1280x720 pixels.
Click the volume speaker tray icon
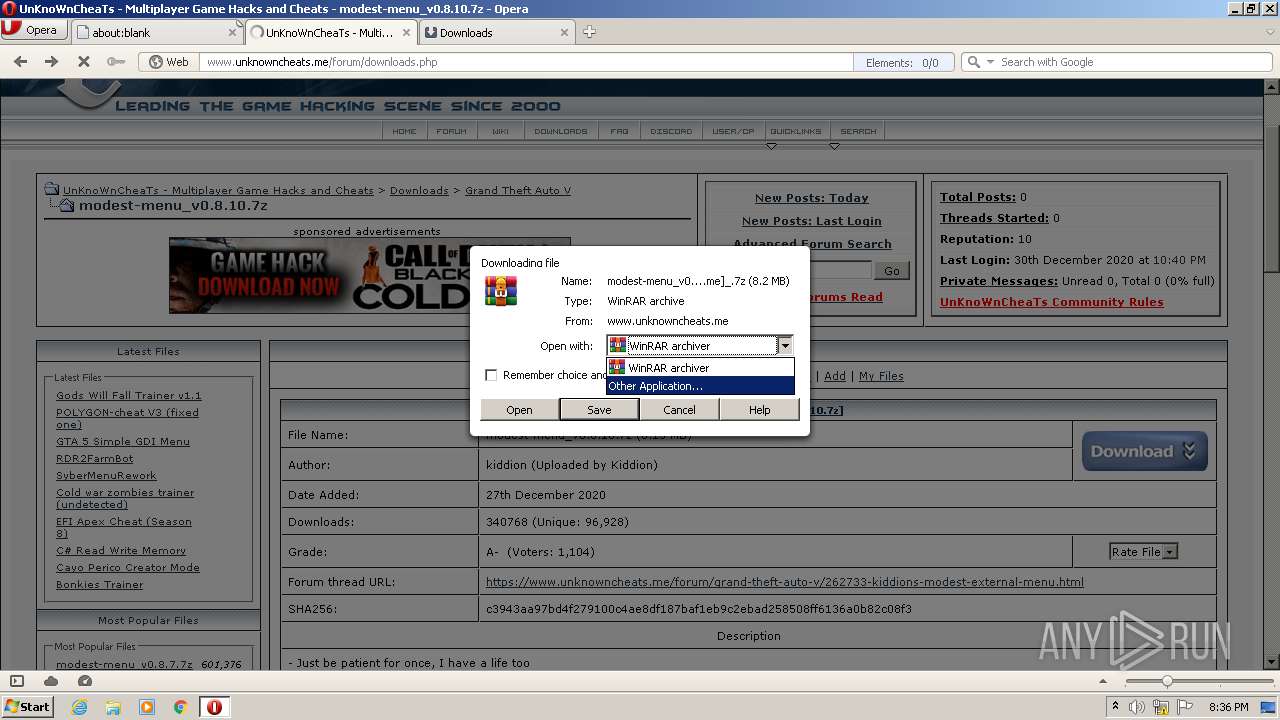click(x=1138, y=707)
